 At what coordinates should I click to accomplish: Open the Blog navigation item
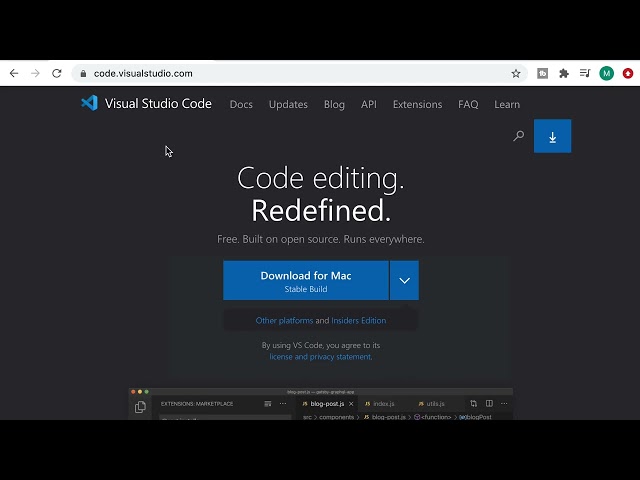click(334, 104)
